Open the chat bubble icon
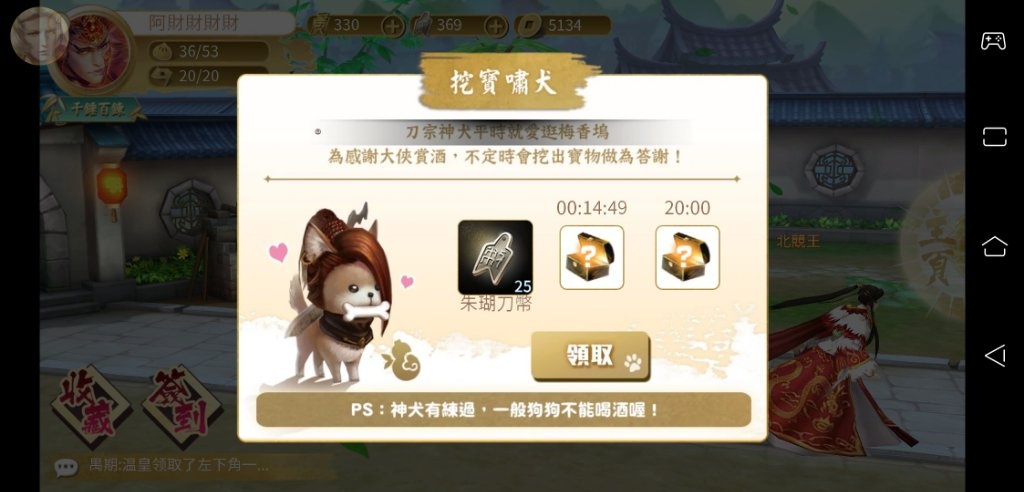 coord(66,467)
